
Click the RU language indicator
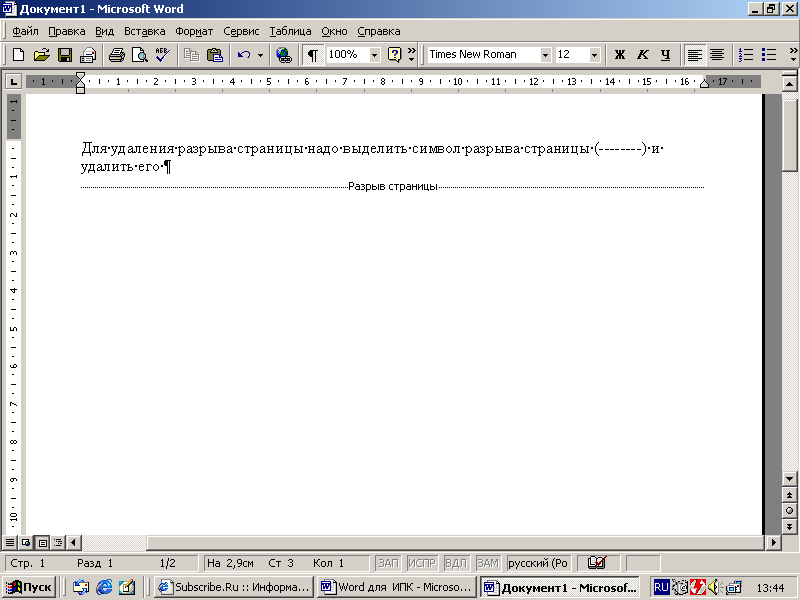661,587
